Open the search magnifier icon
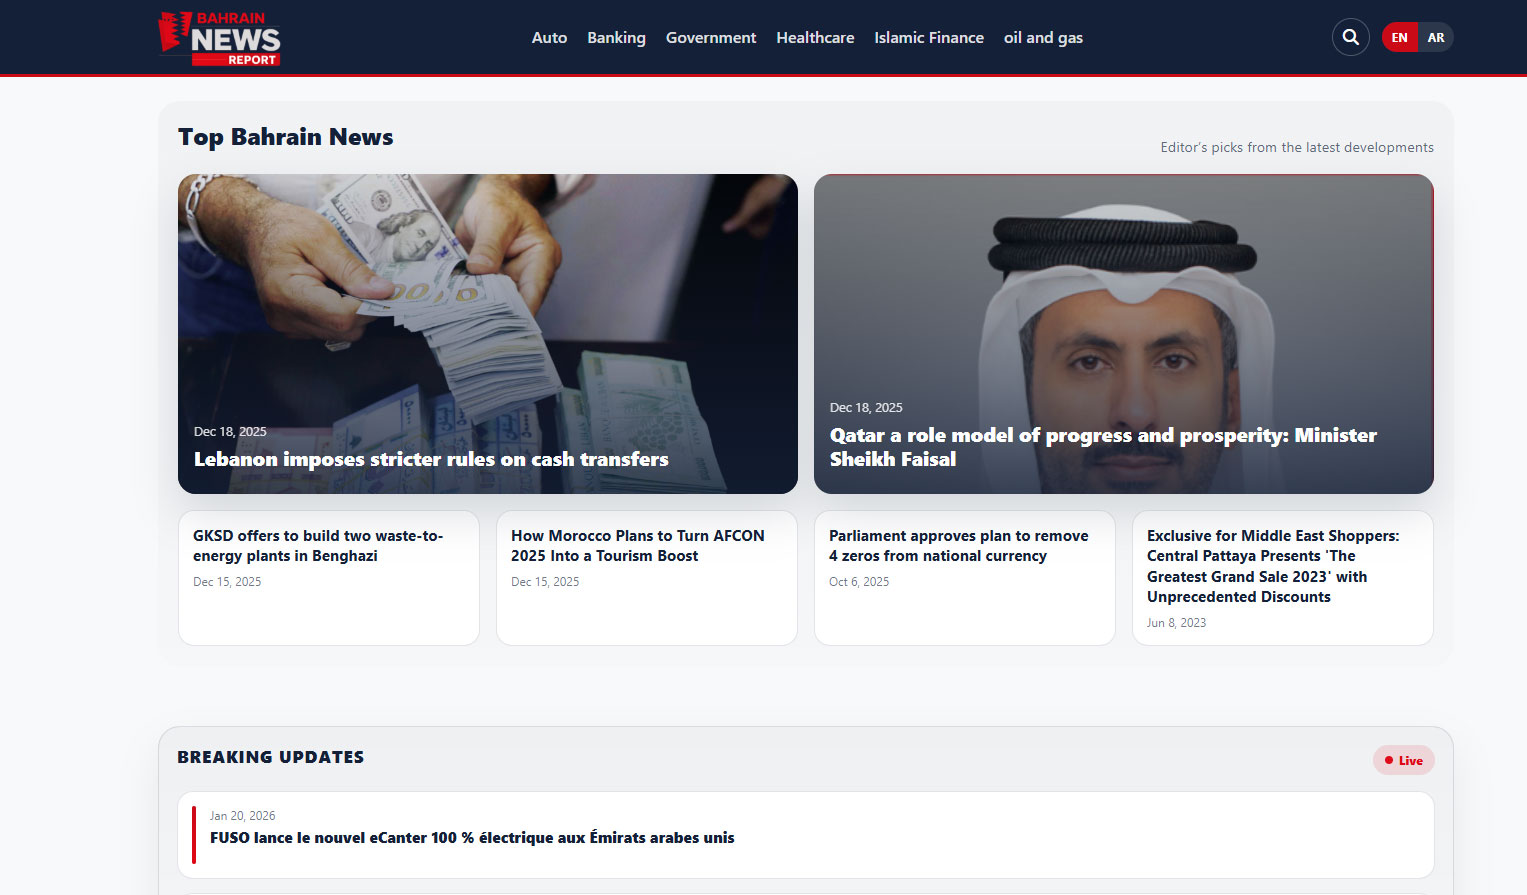1527x895 pixels. click(x=1350, y=38)
